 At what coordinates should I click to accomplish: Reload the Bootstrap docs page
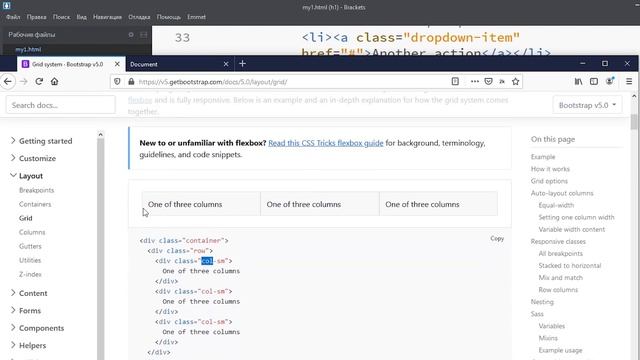pyautogui.click(x=39, y=82)
